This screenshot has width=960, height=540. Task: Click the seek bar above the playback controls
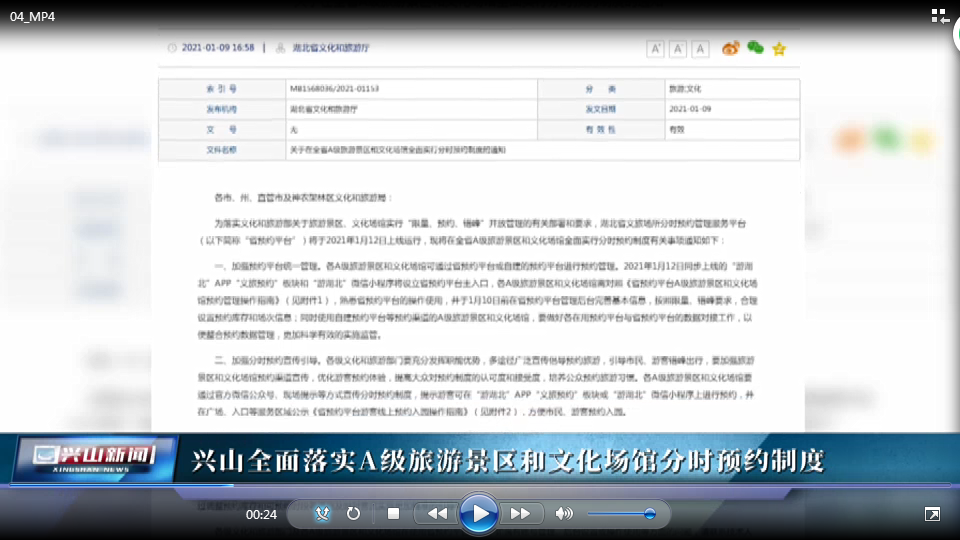(480, 486)
